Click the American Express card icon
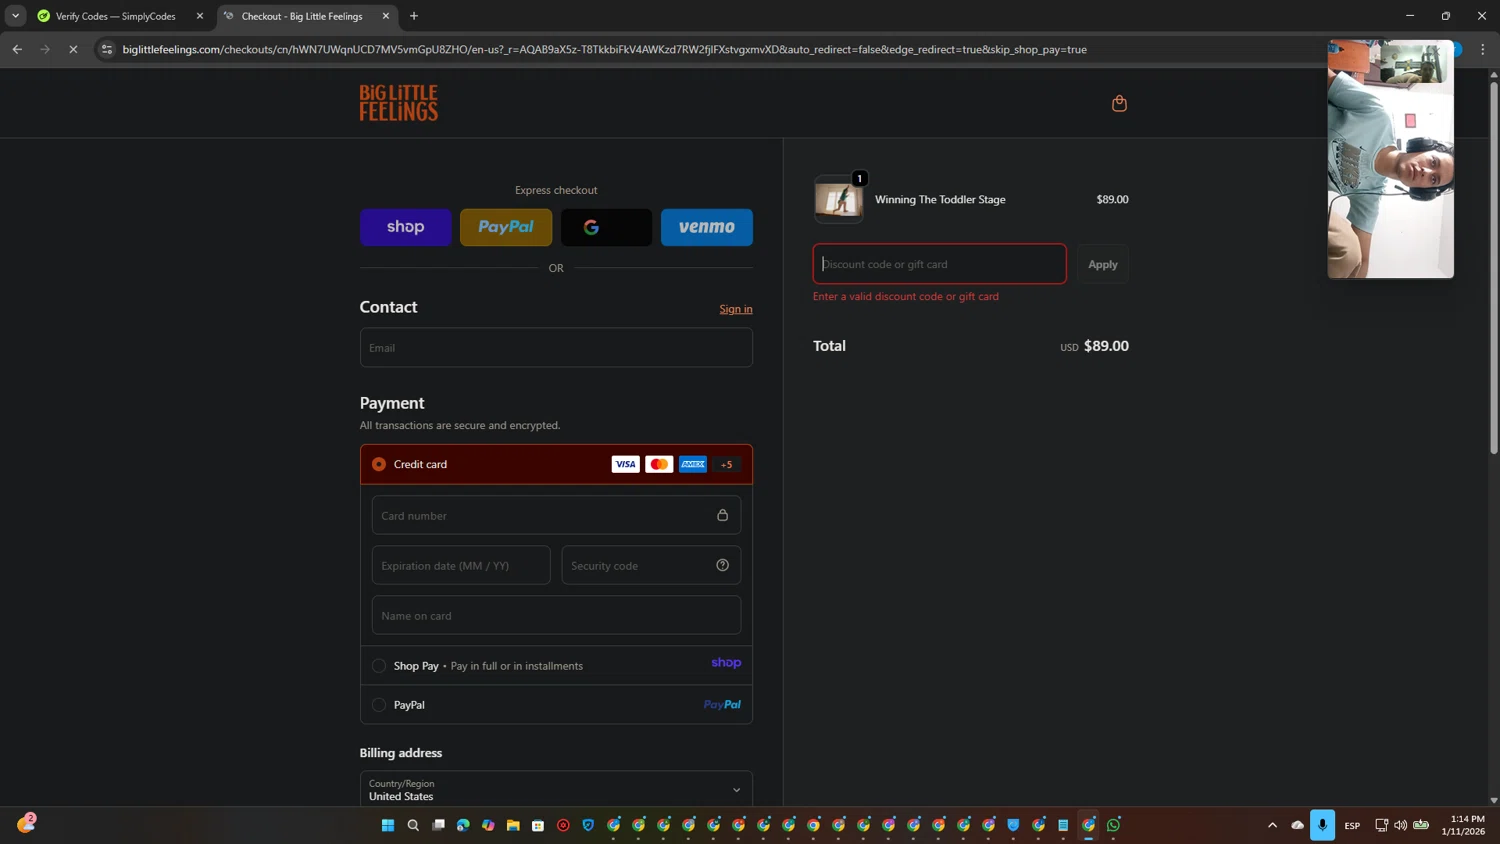This screenshot has width=1500, height=844. tap(693, 464)
